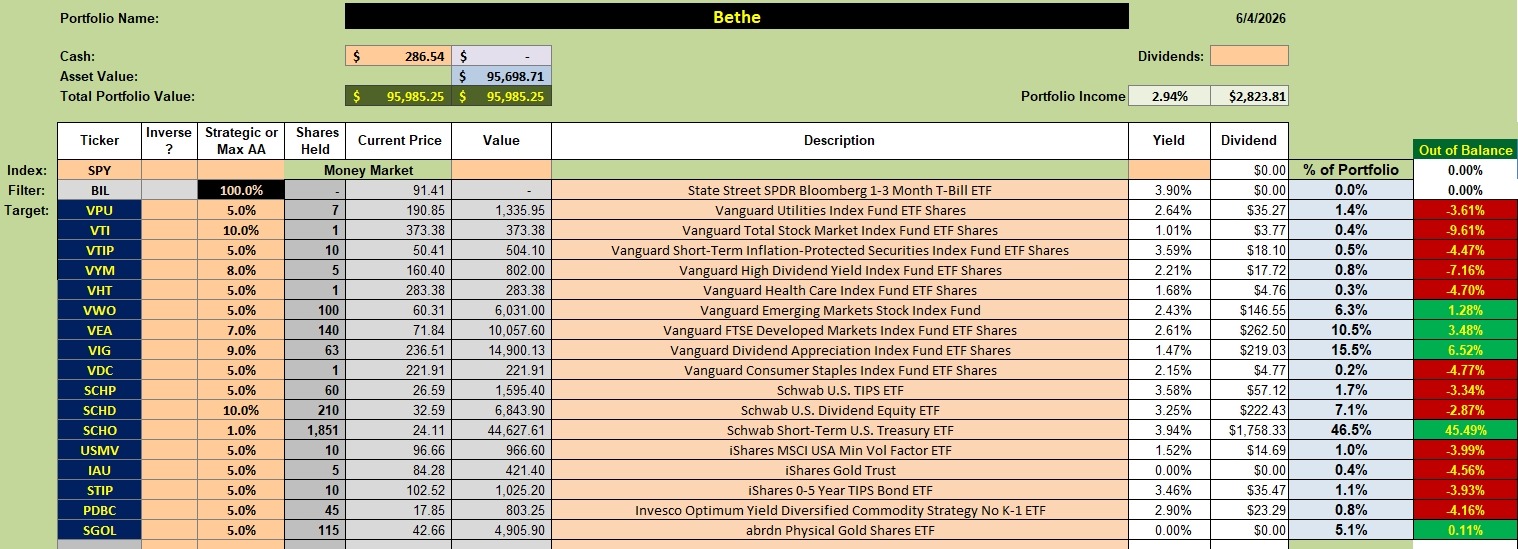1518x549 pixels.
Task: Click abrdn Physical Gold Shares ETF description
Action: 840,530
